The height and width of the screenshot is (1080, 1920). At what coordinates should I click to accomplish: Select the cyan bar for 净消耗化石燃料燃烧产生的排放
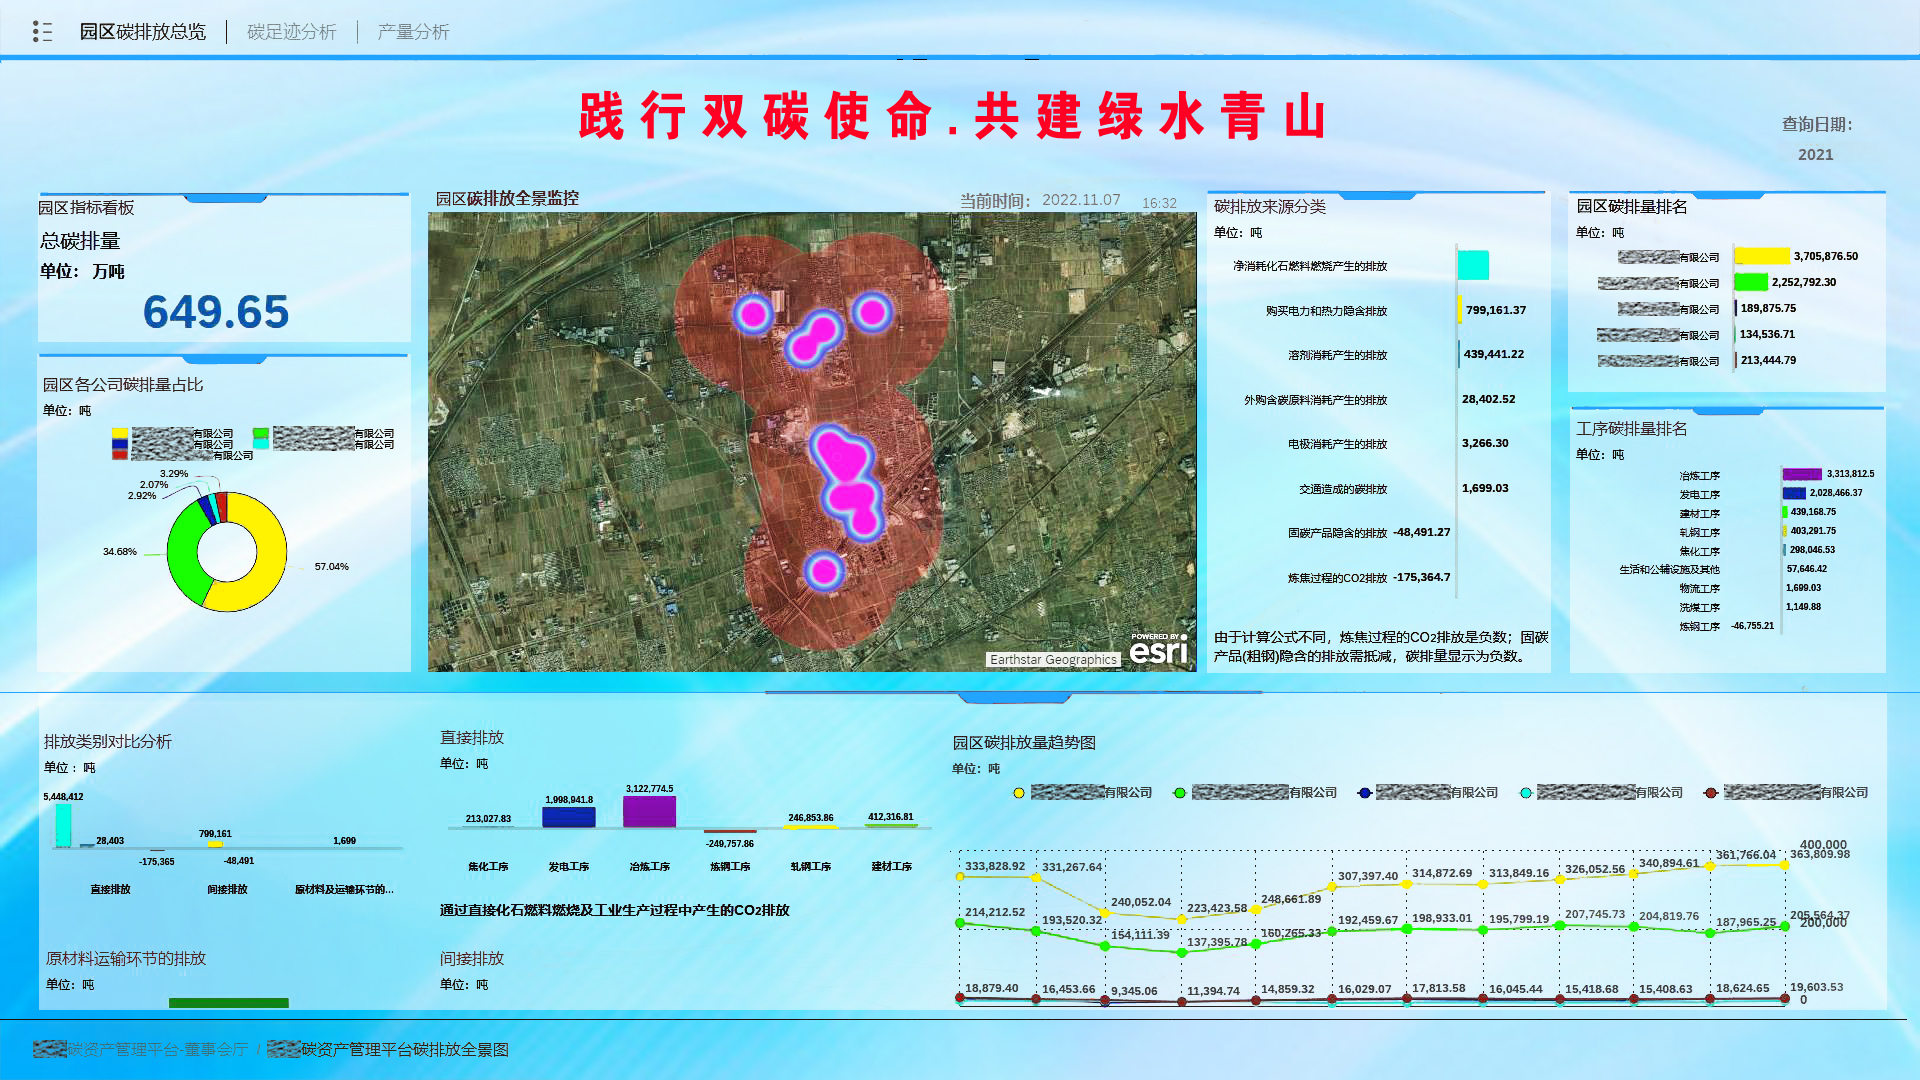(1473, 265)
